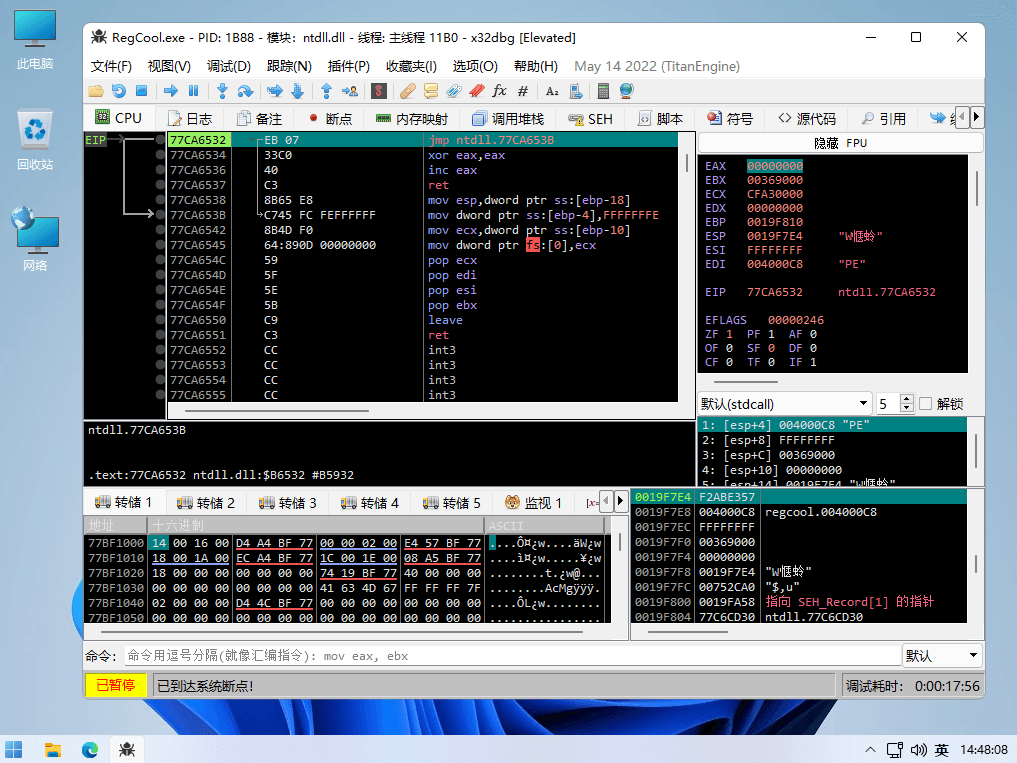Screen dimensions: 1017x763
Task: Switch to the 内存映射 tab
Action: [x=412, y=119]
